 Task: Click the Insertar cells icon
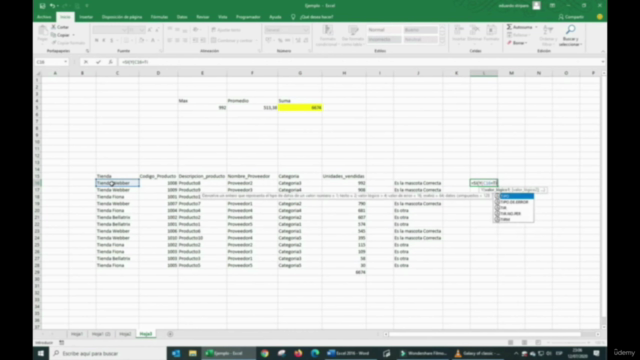tap(458, 30)
